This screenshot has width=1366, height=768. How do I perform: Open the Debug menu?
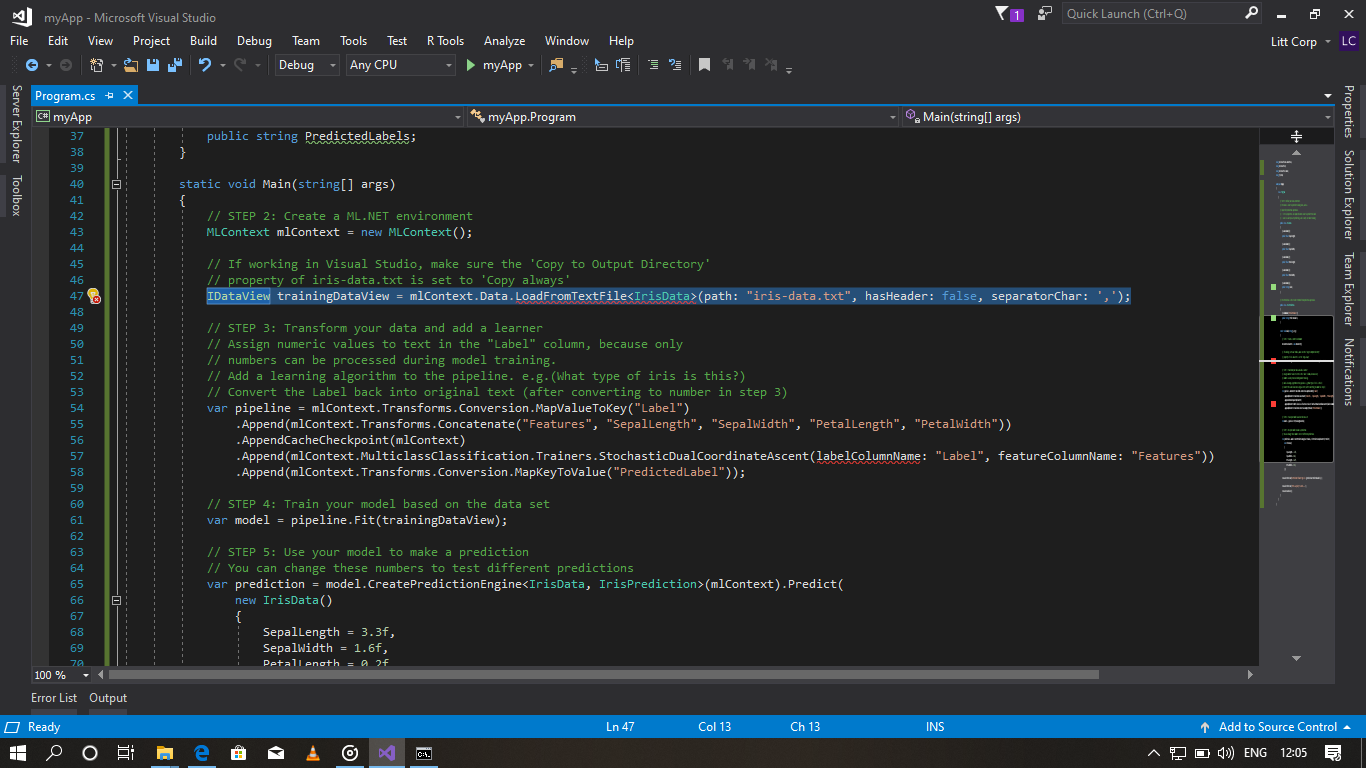point(253,41)
